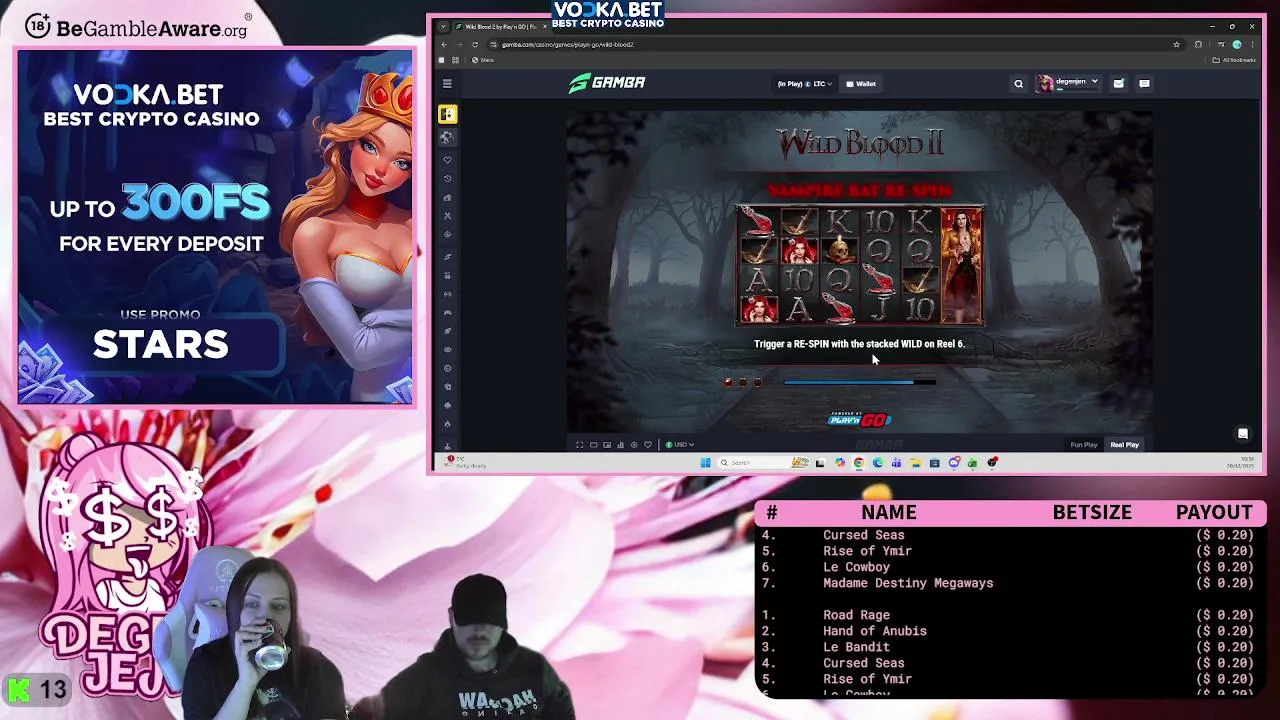1280x720 pixels.
Task: Add Wild Blood II to favorites
Action: point(648,445)
